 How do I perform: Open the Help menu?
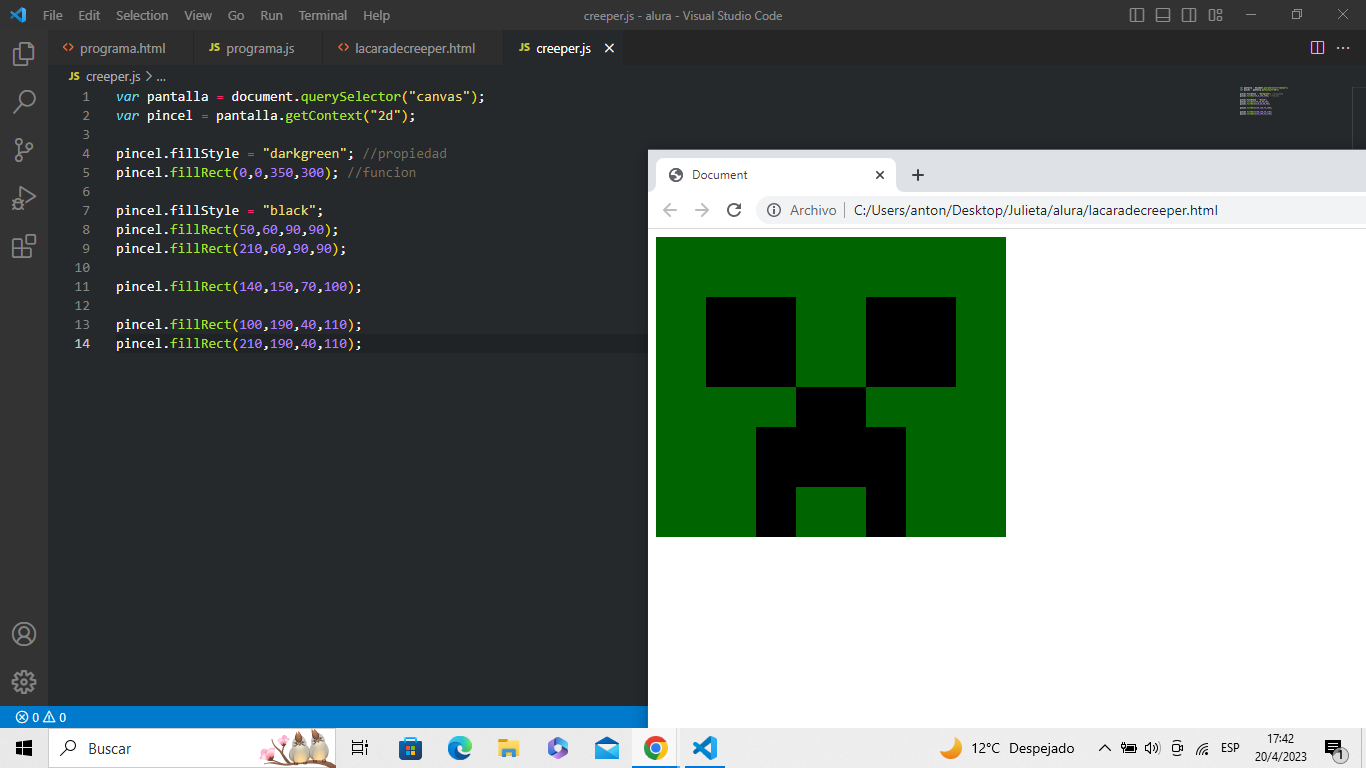(x=377, y=15)
